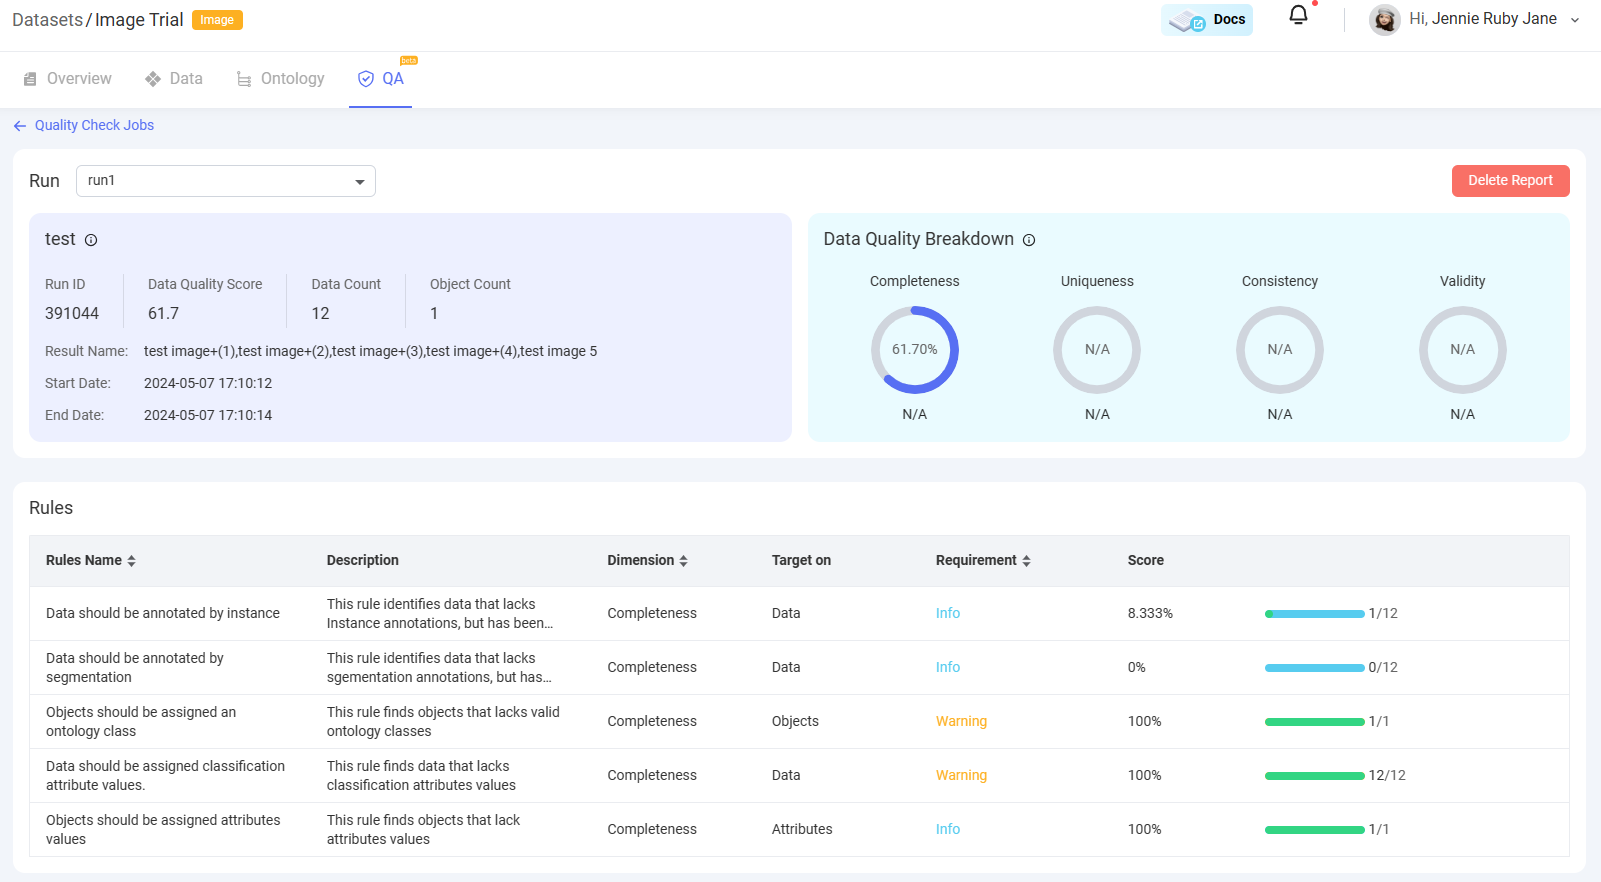Click Info on annotated by segmentation row

tap(948, 668)
